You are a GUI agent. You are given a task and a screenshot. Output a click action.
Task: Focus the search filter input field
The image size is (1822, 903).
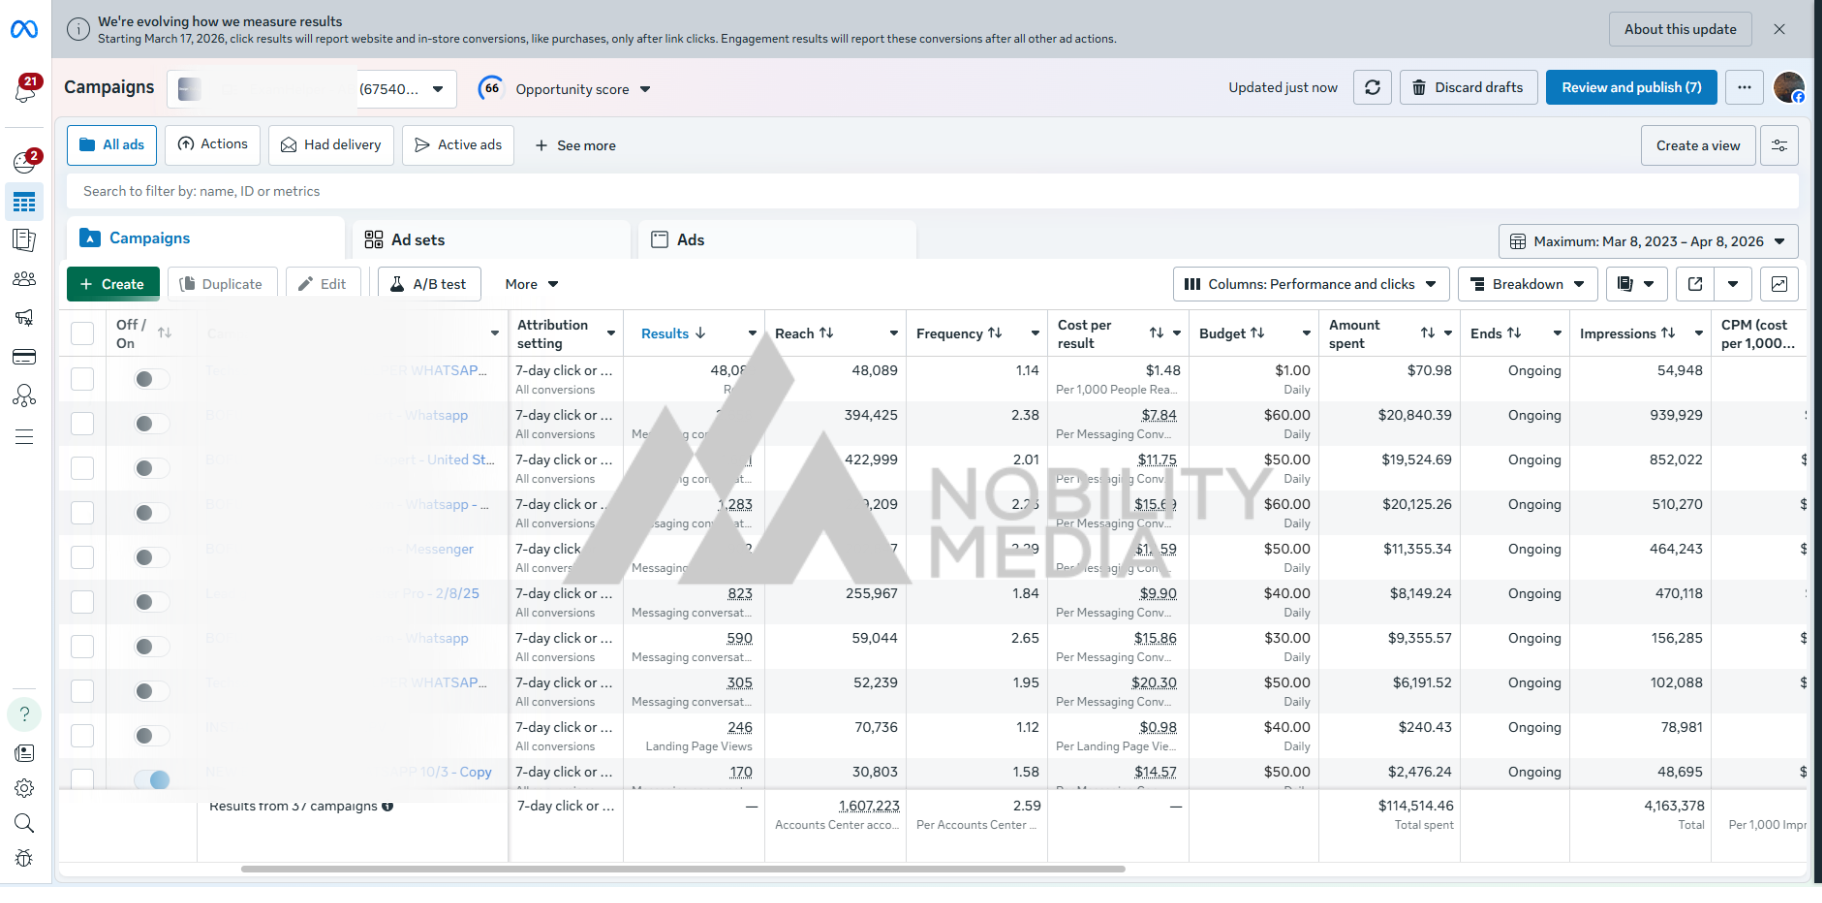932,191
